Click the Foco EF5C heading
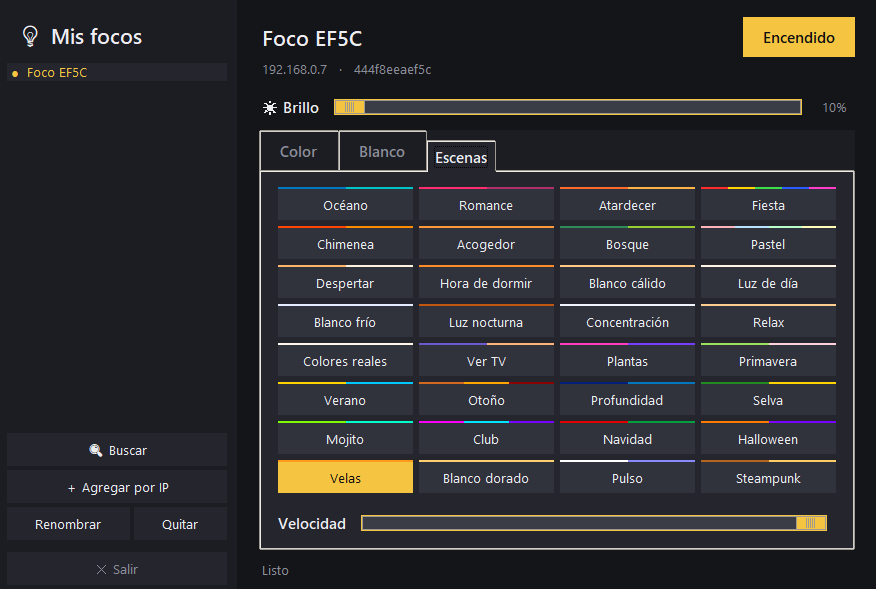Screen dimensions: 876x589 point(312,39)
